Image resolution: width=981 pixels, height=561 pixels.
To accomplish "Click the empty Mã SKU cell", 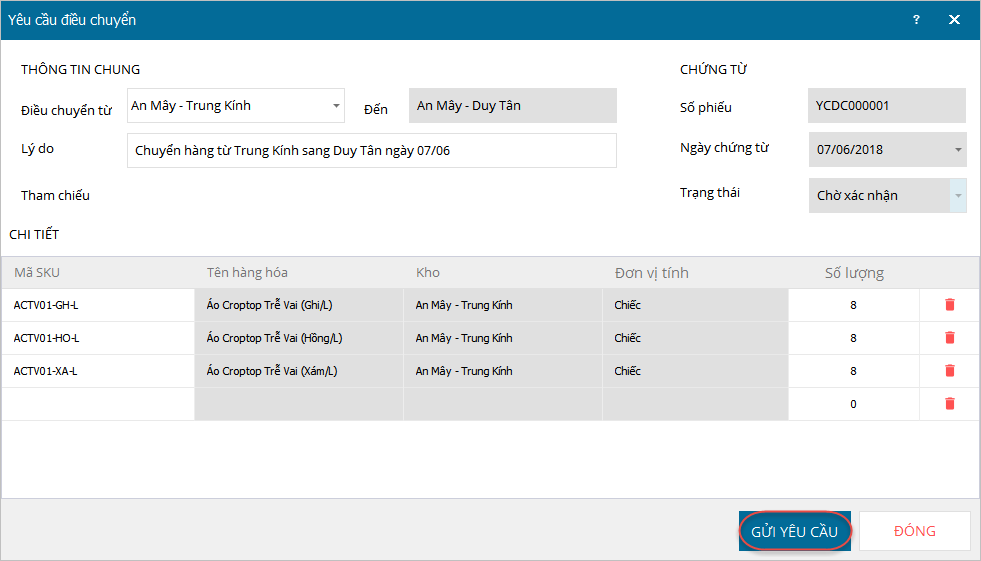I will (x=98, y=404).
